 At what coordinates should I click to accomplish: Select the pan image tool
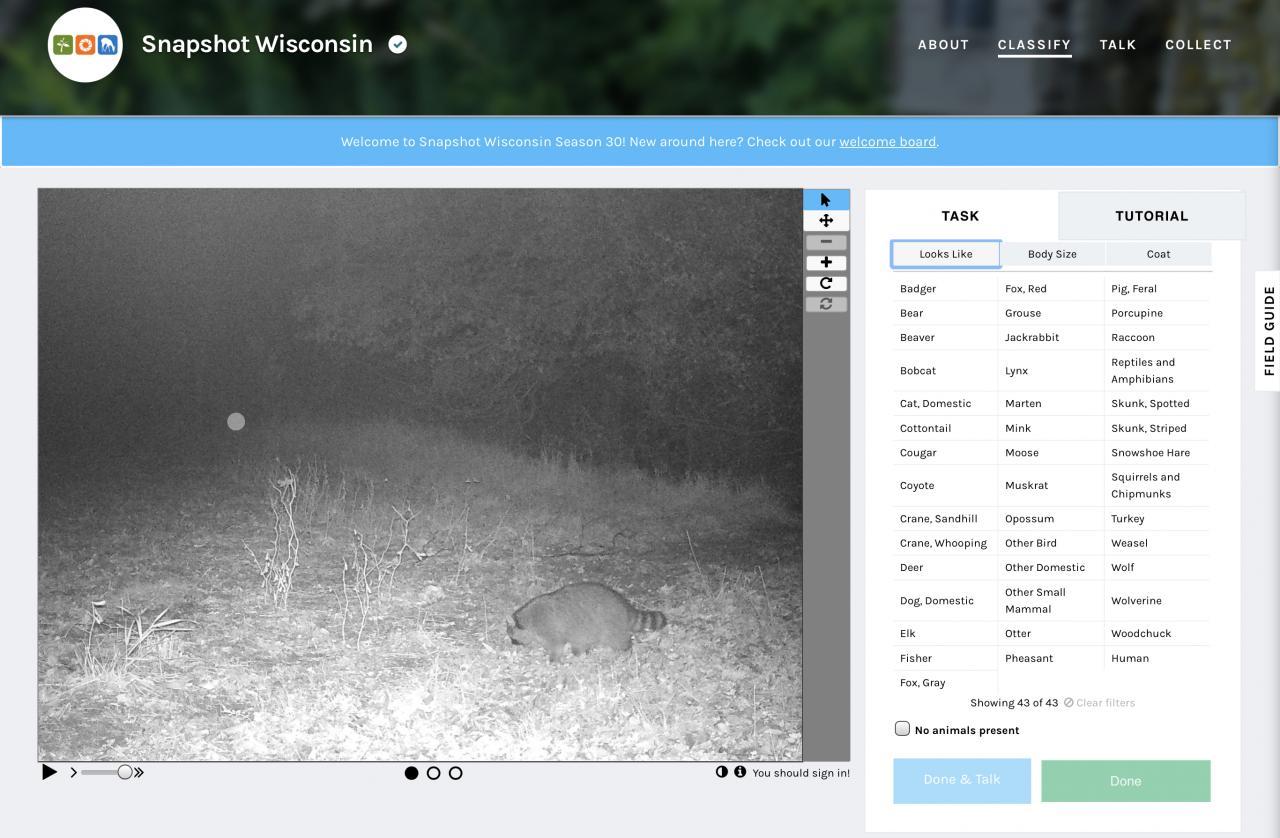(x=826, y=221)
